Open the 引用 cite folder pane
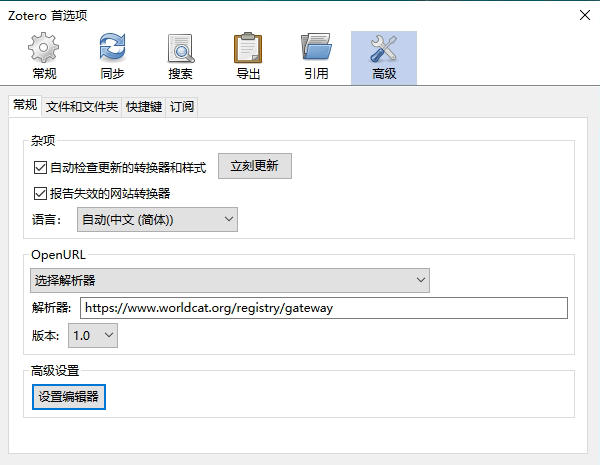This screenshot has height=465, width=600. point(316,57)
